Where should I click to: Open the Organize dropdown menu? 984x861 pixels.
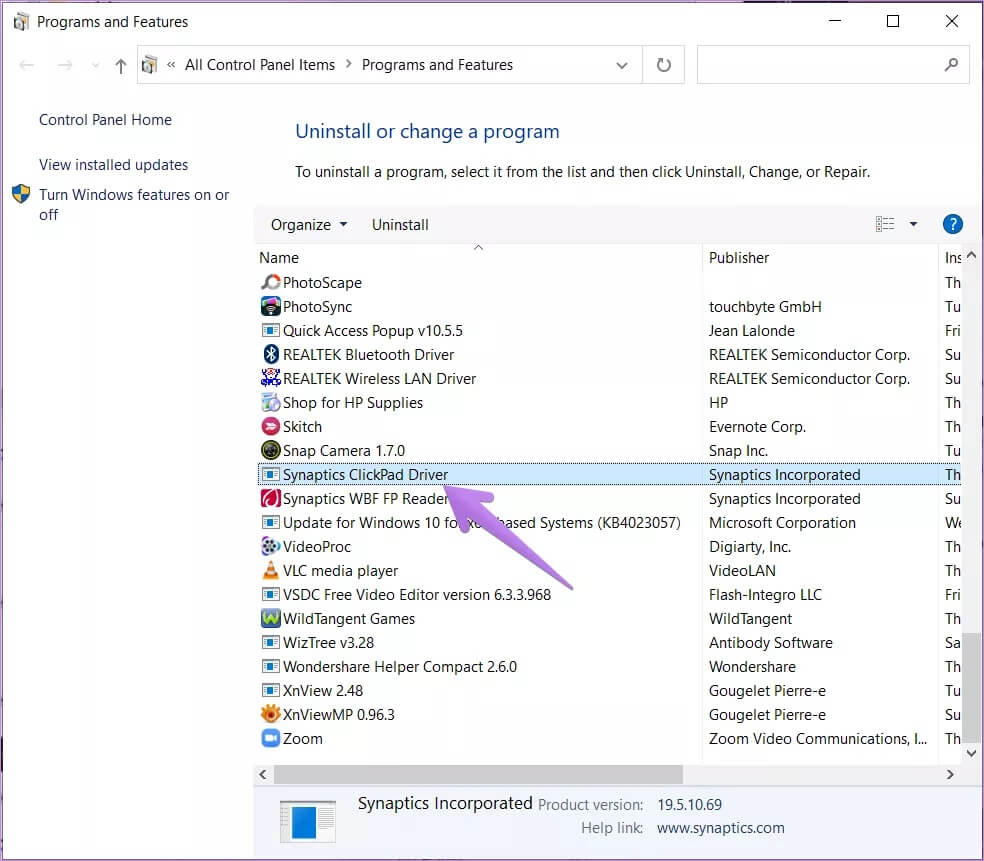pyautogui.click(x=308, y=225)
